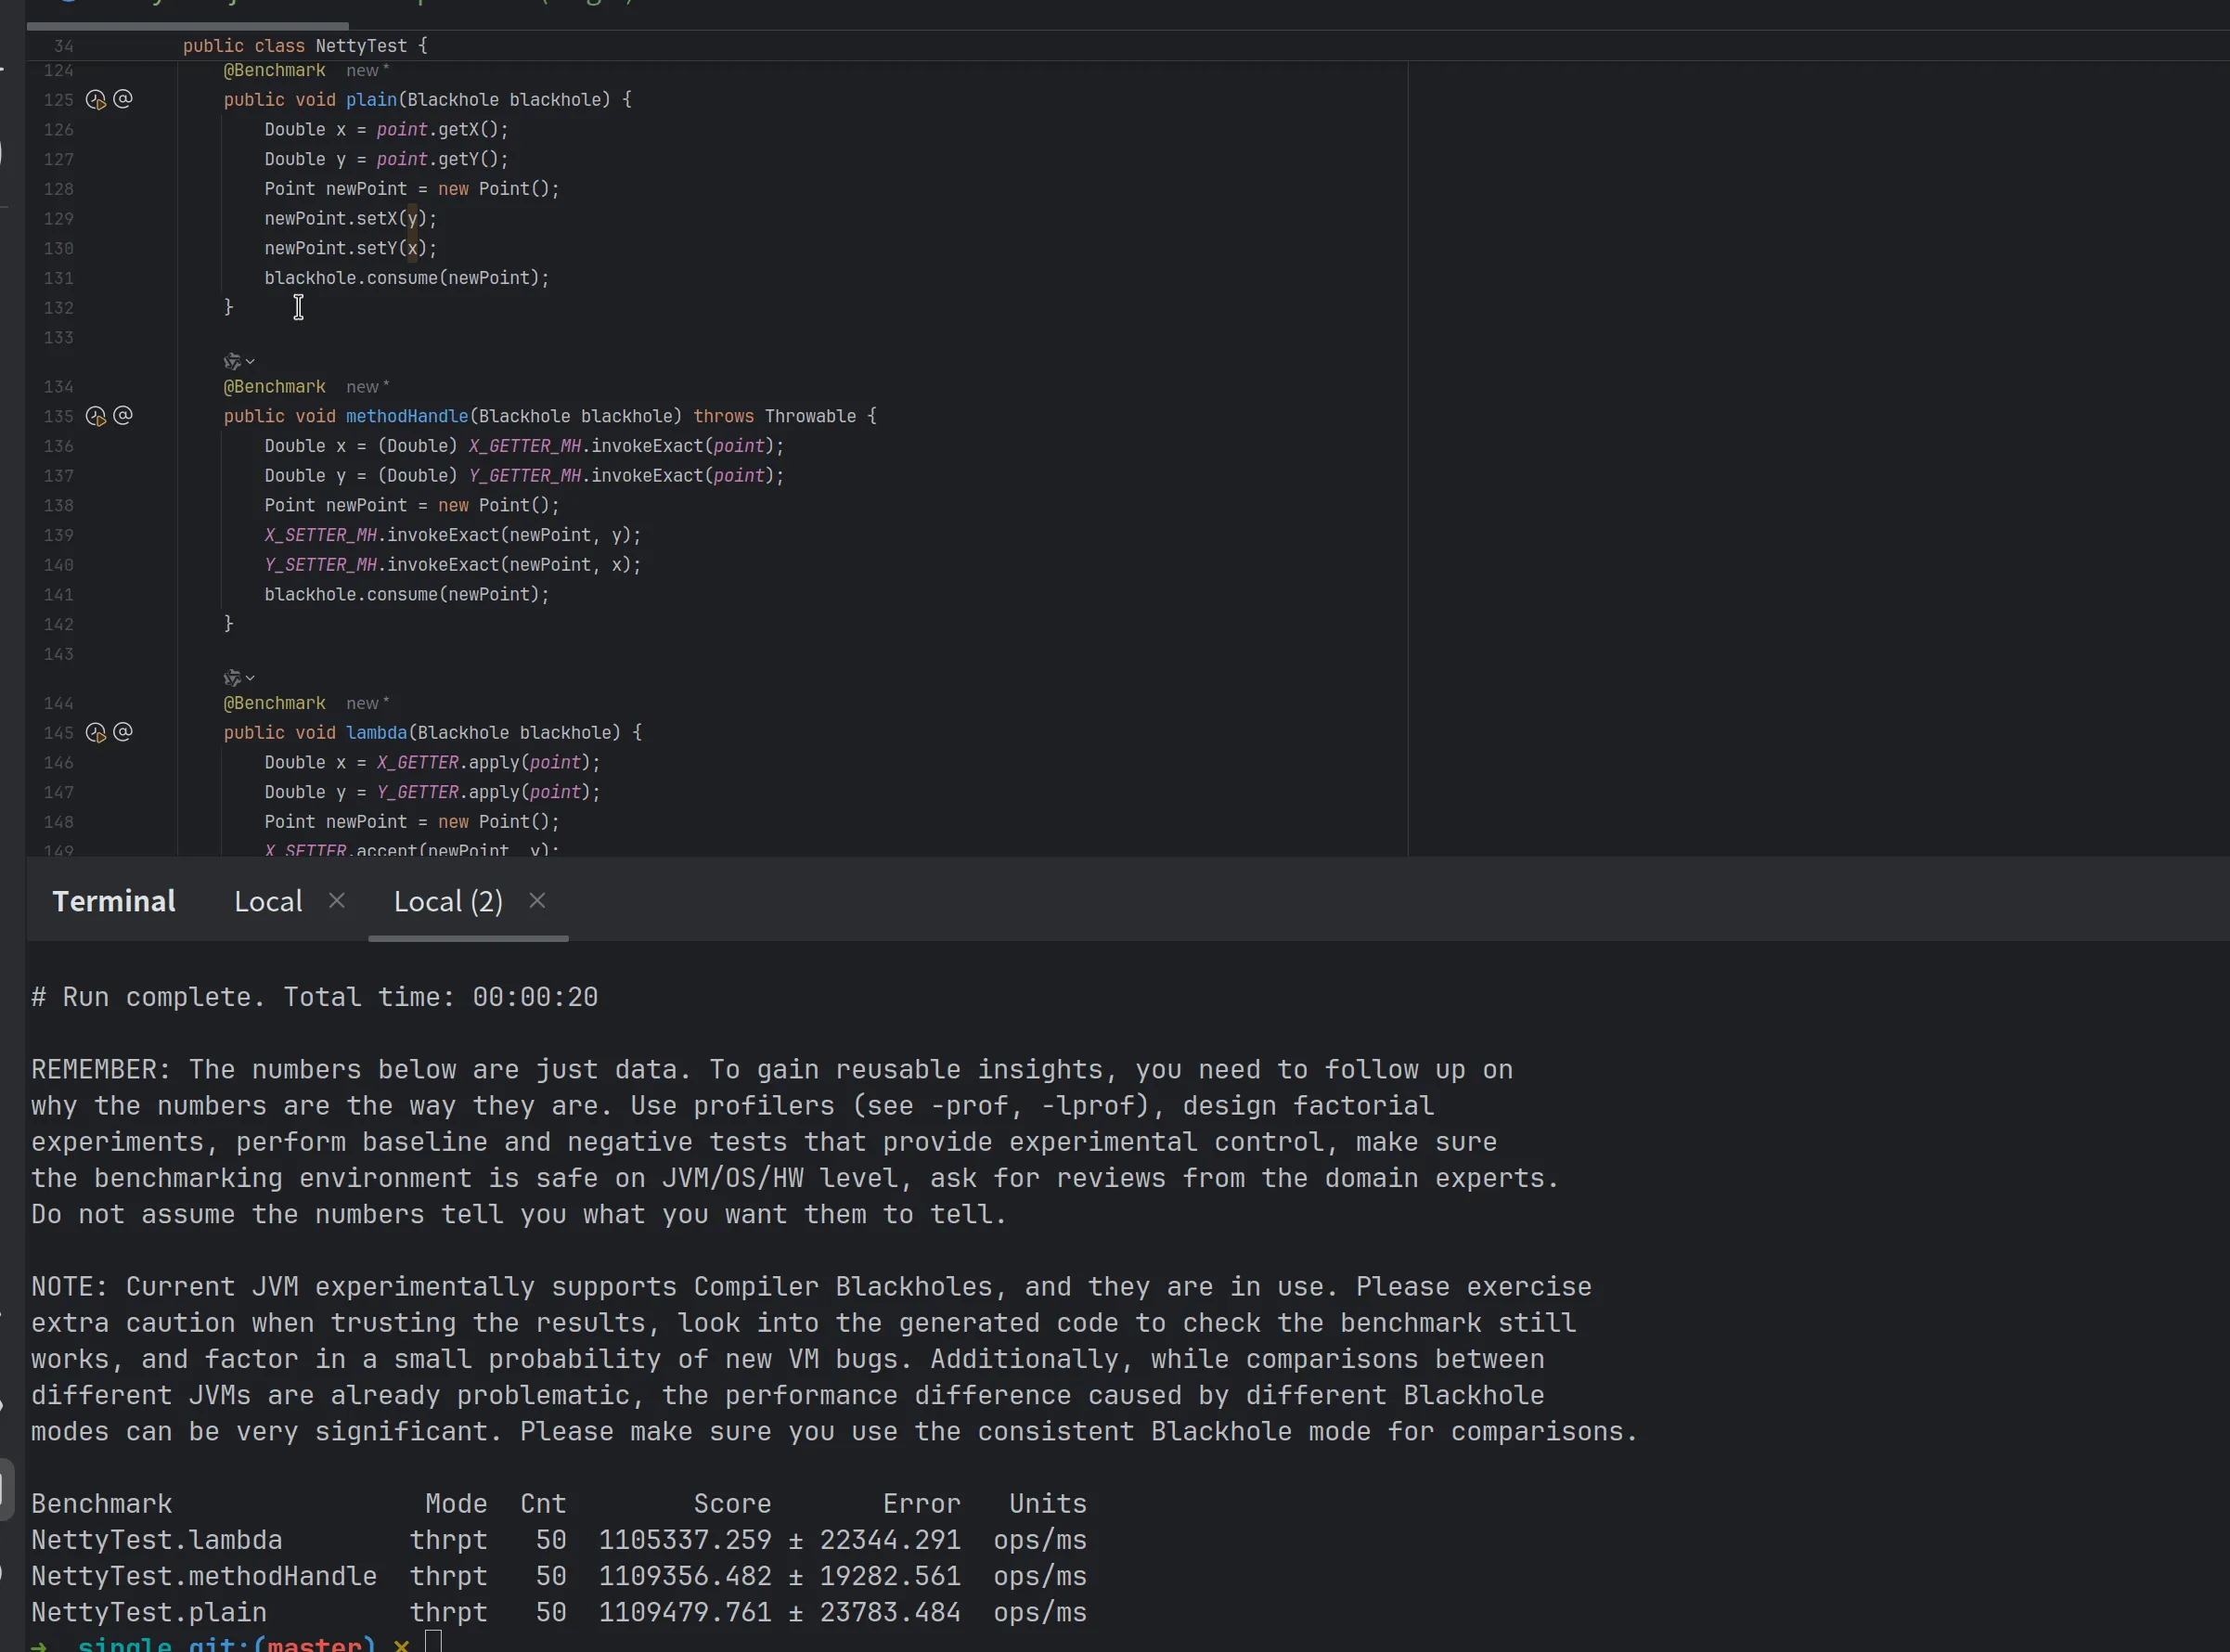Run the plain benchmark from gutter icon
This screenshot has height=1652, width=2230.
click(95, 100)
